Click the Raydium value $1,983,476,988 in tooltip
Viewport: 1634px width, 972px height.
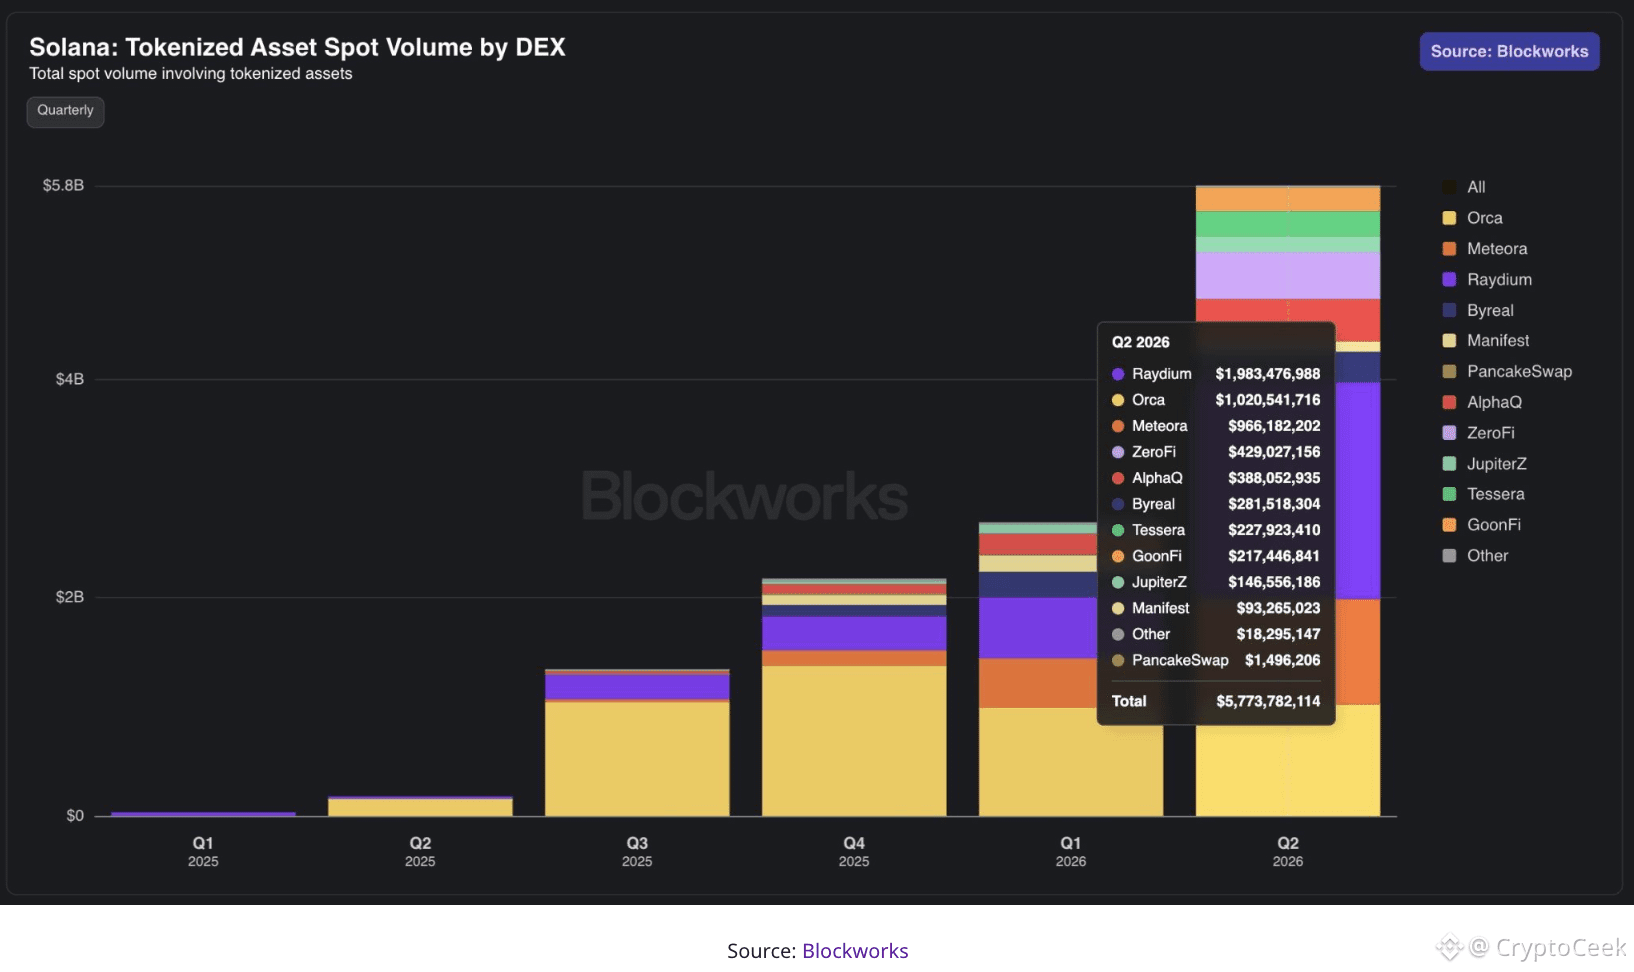click(1268, 374)
